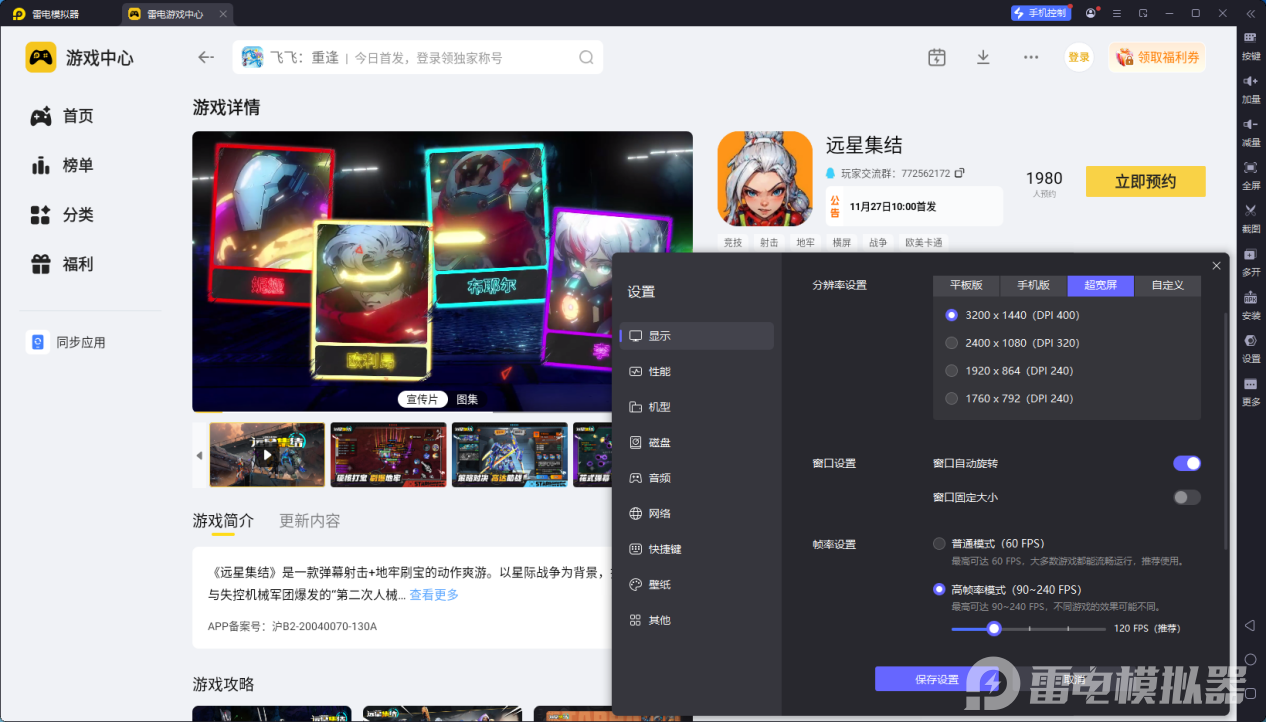Click the install APK (安装) icon
Image resolution: width=1266 pixels, height=722 pixels.
point(1250,298)
